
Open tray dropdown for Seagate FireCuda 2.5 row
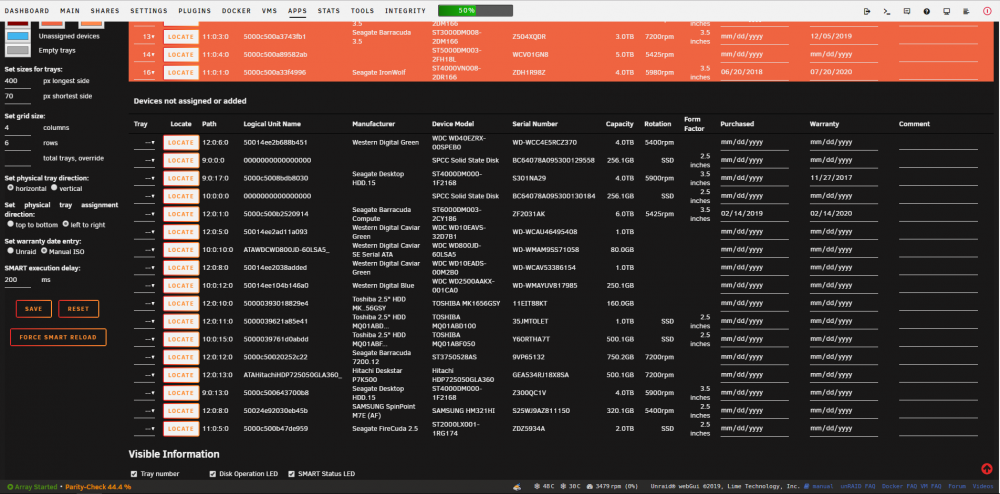pyautogui.click(x=145, y=428)
